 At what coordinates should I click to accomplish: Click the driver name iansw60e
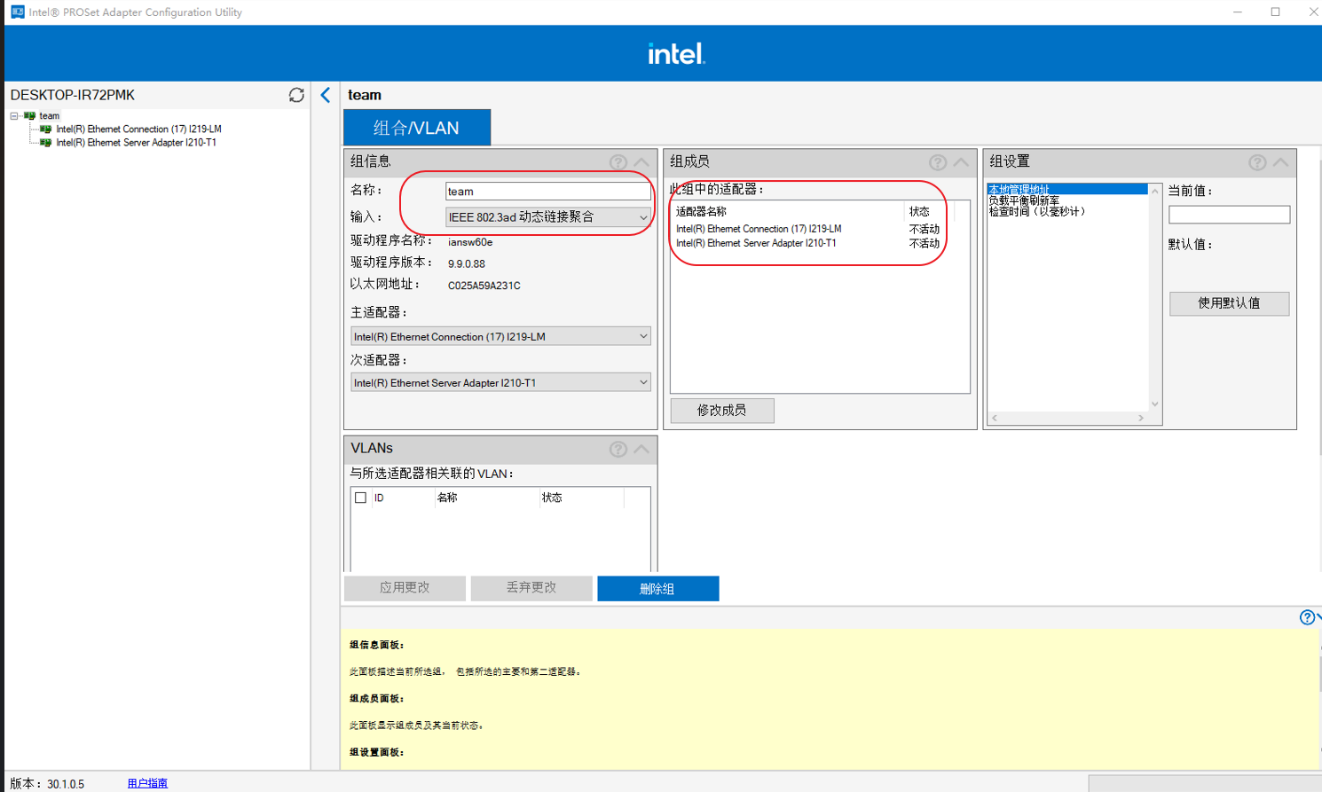click(x=470, y=241)
